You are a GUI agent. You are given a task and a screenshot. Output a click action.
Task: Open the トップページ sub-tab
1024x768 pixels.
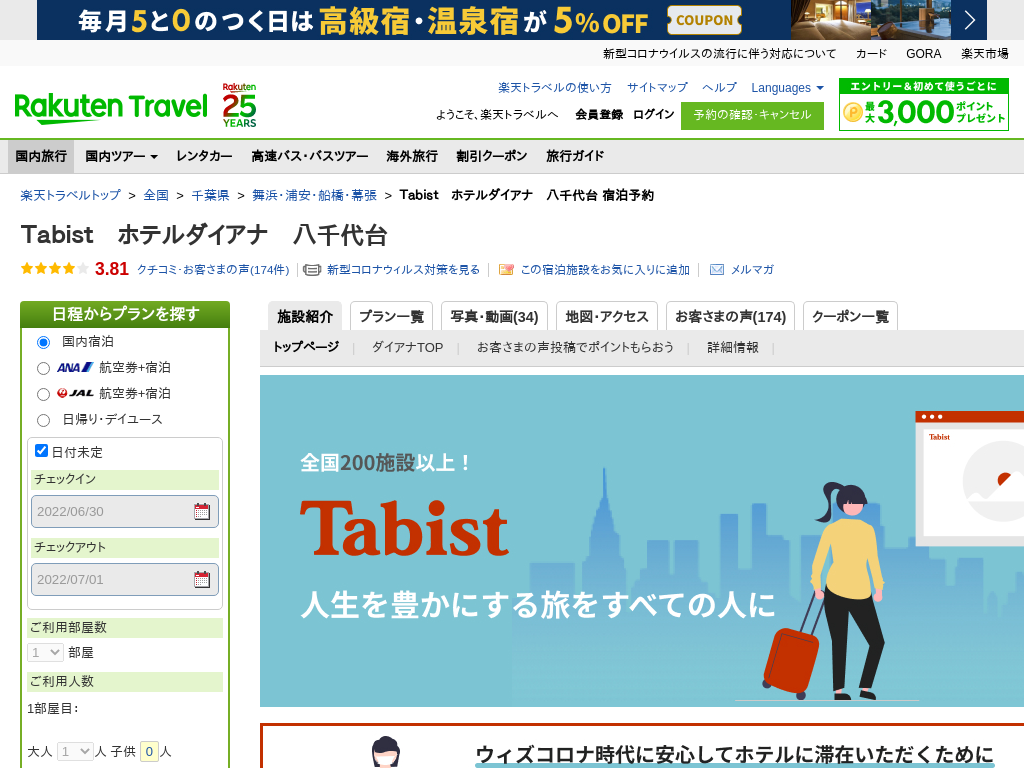[306, 347]
